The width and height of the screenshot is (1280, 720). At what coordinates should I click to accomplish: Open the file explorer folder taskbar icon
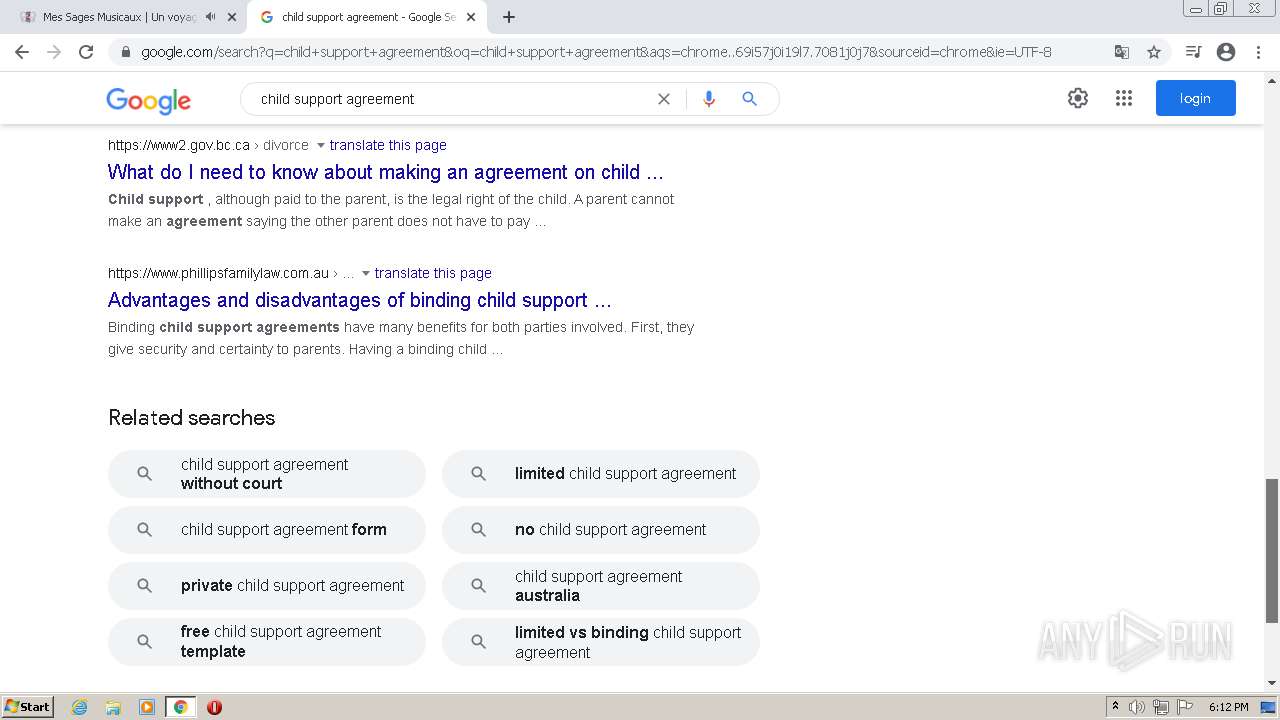(113, 707)
